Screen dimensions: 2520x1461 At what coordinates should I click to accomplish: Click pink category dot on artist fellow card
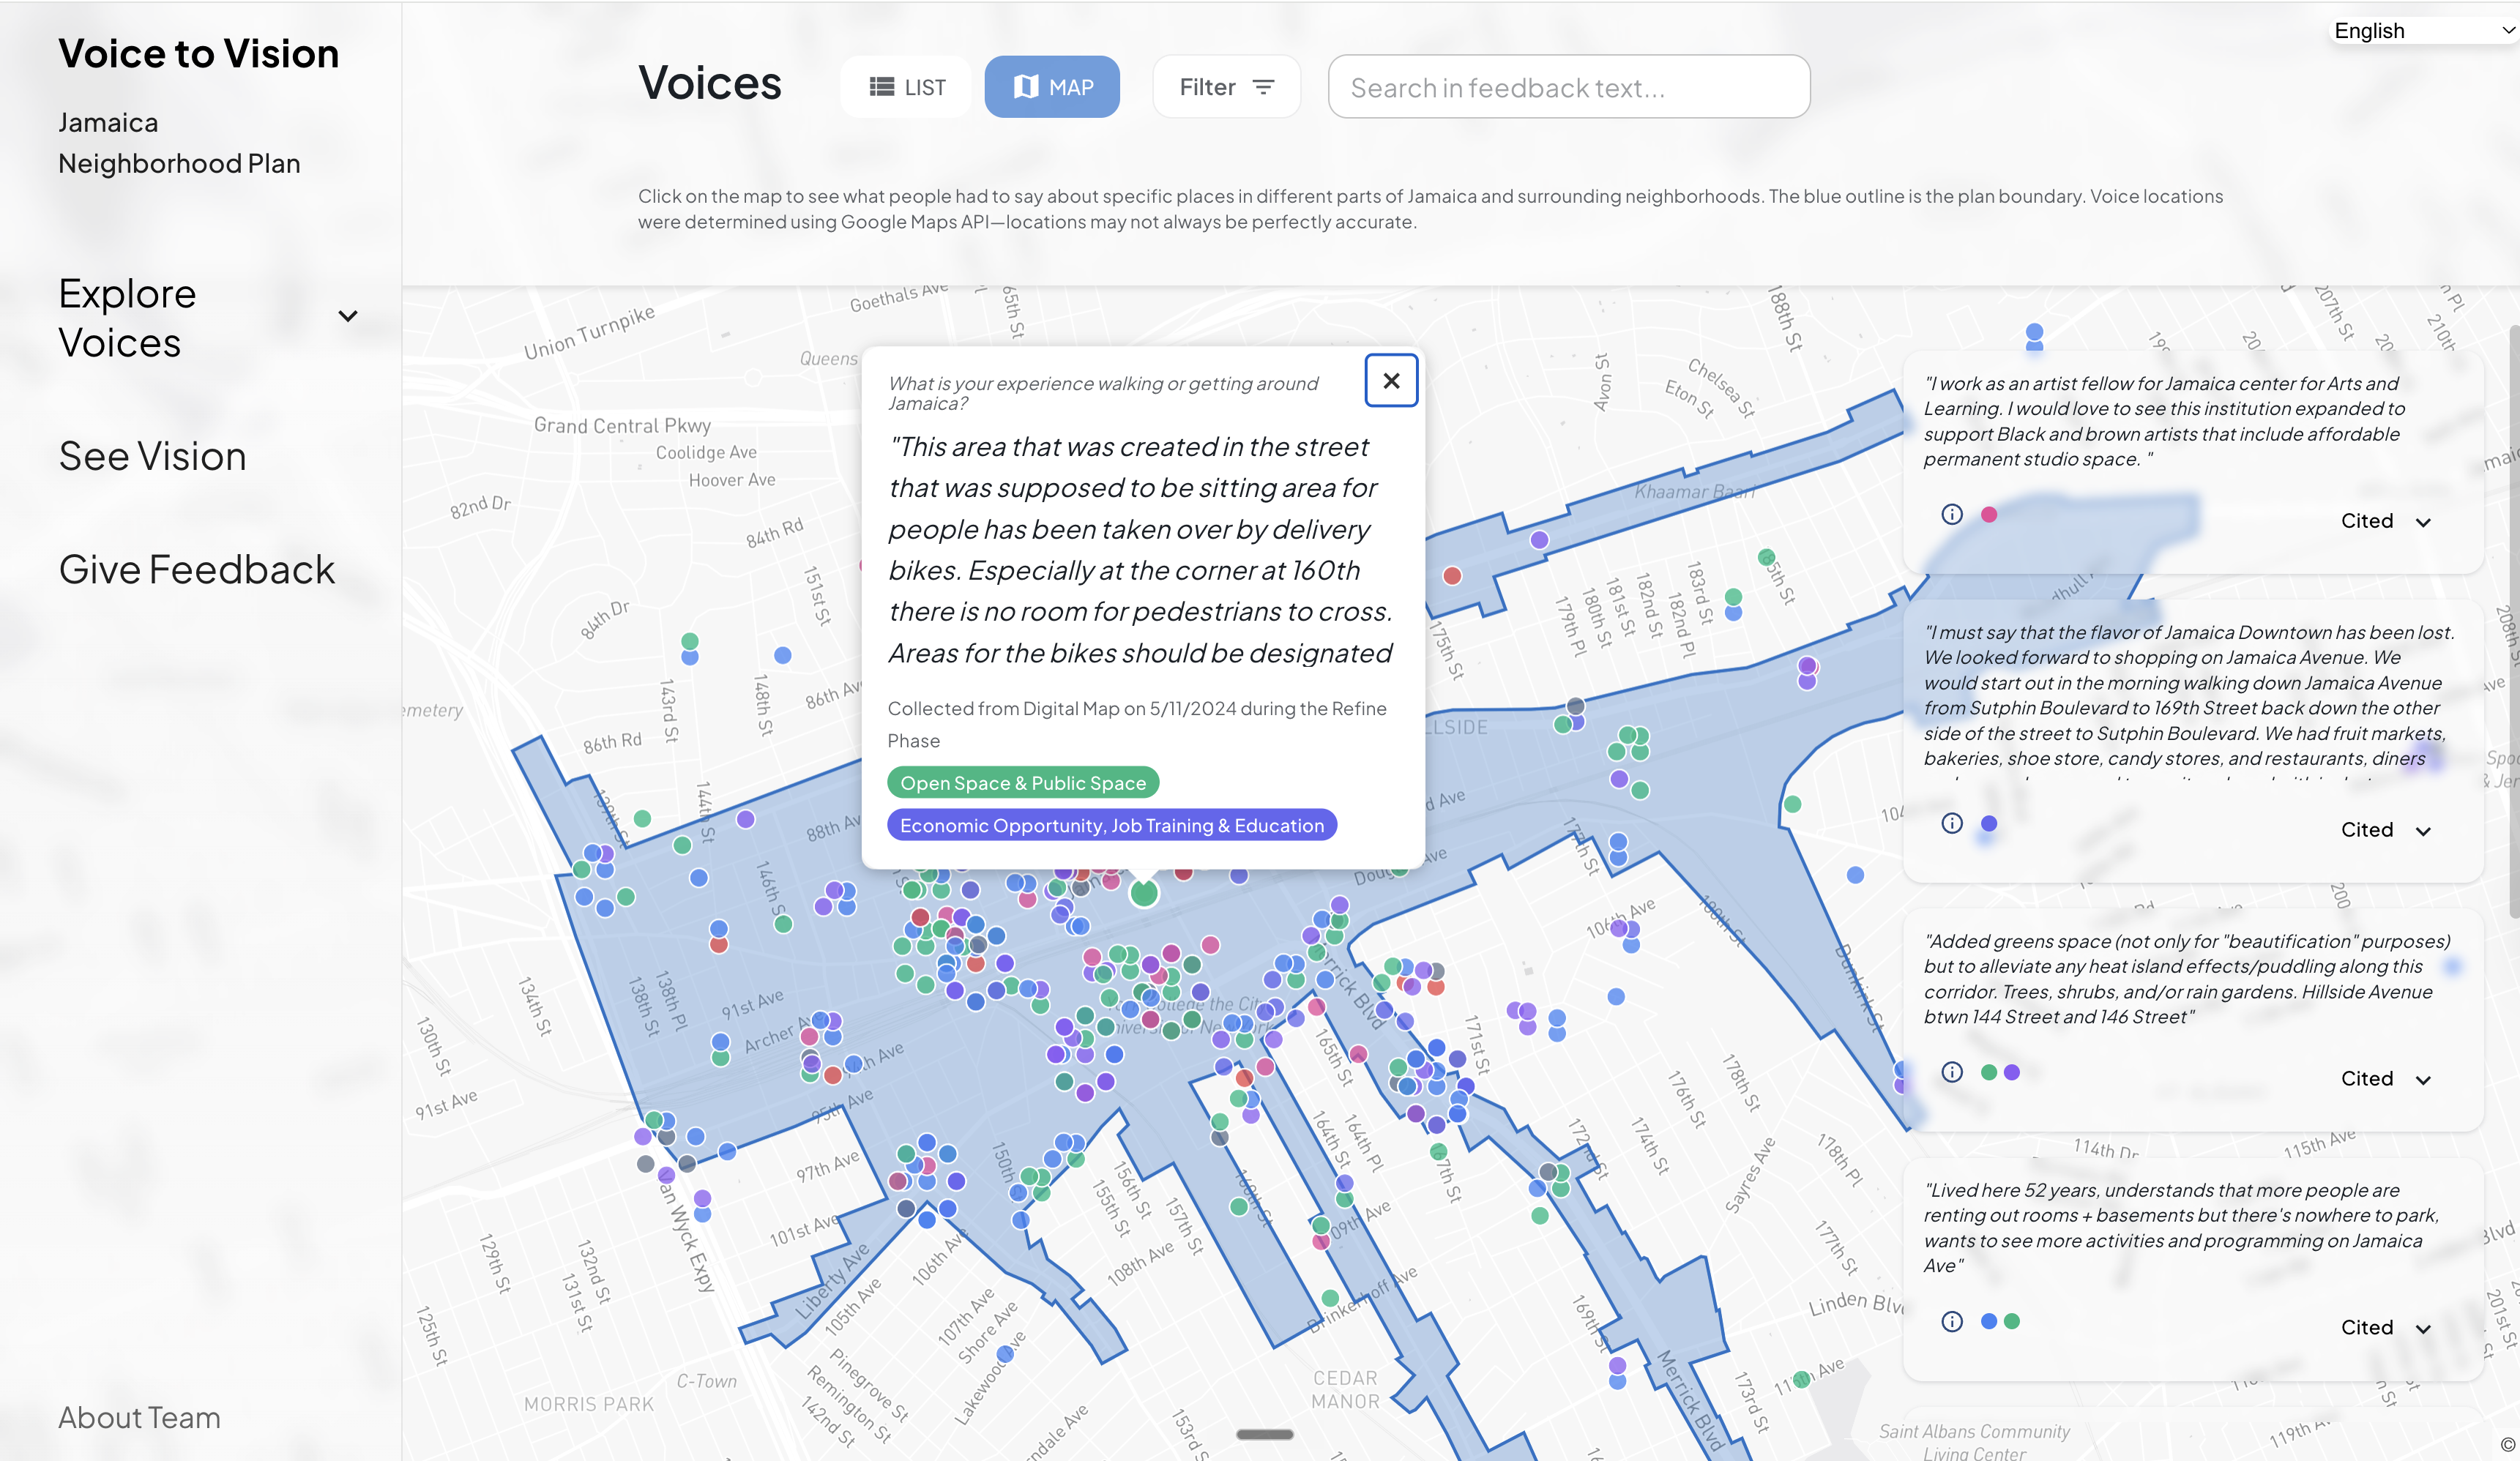click(x=1989, y=514)
